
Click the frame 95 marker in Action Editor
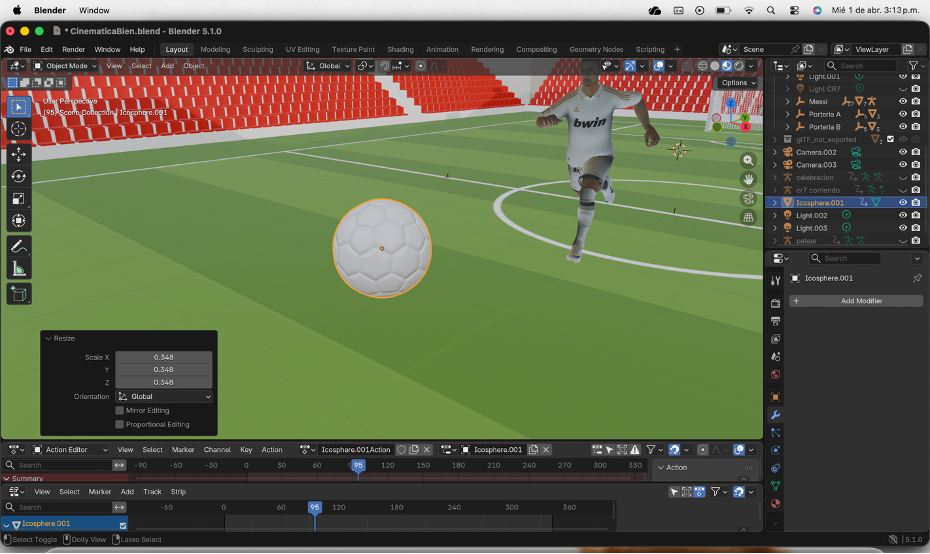(358, 465)
